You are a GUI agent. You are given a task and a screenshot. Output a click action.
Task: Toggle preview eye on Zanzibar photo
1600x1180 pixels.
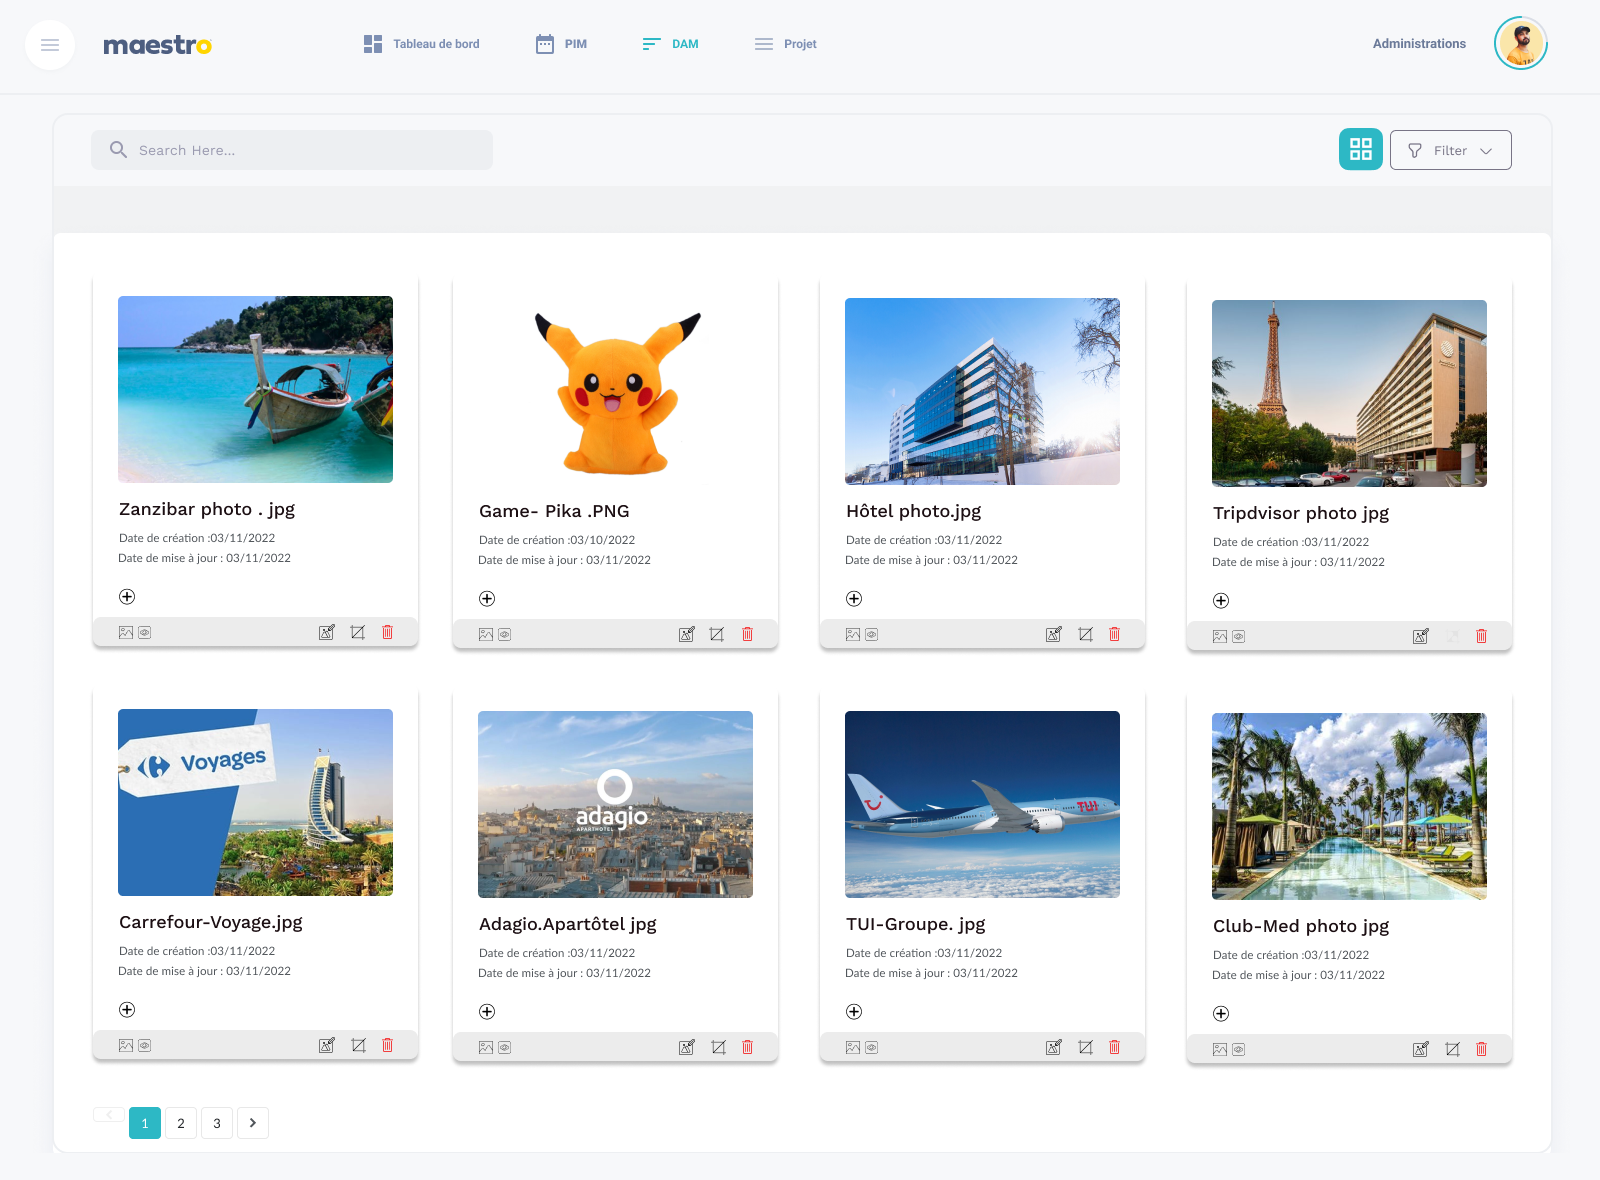144,632
